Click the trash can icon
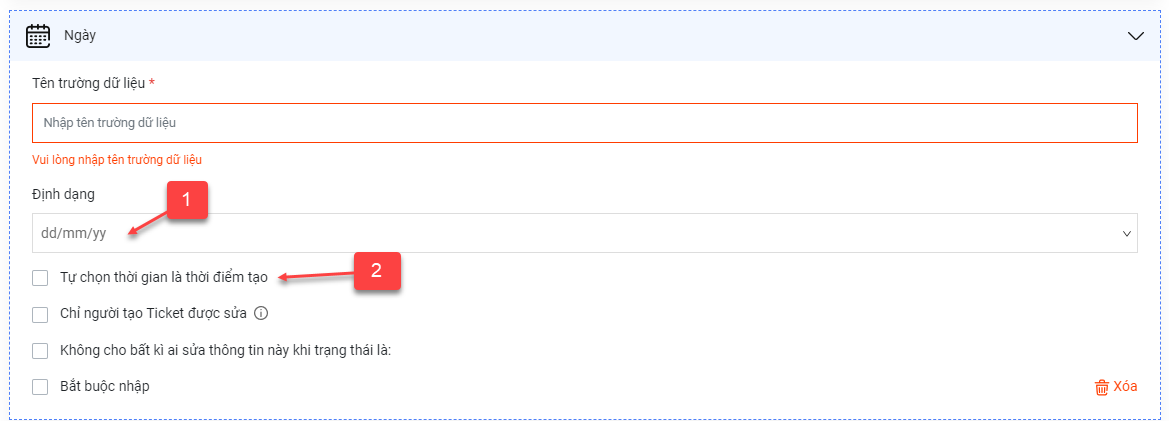The image size is (1169, 421). [1101, 387]
